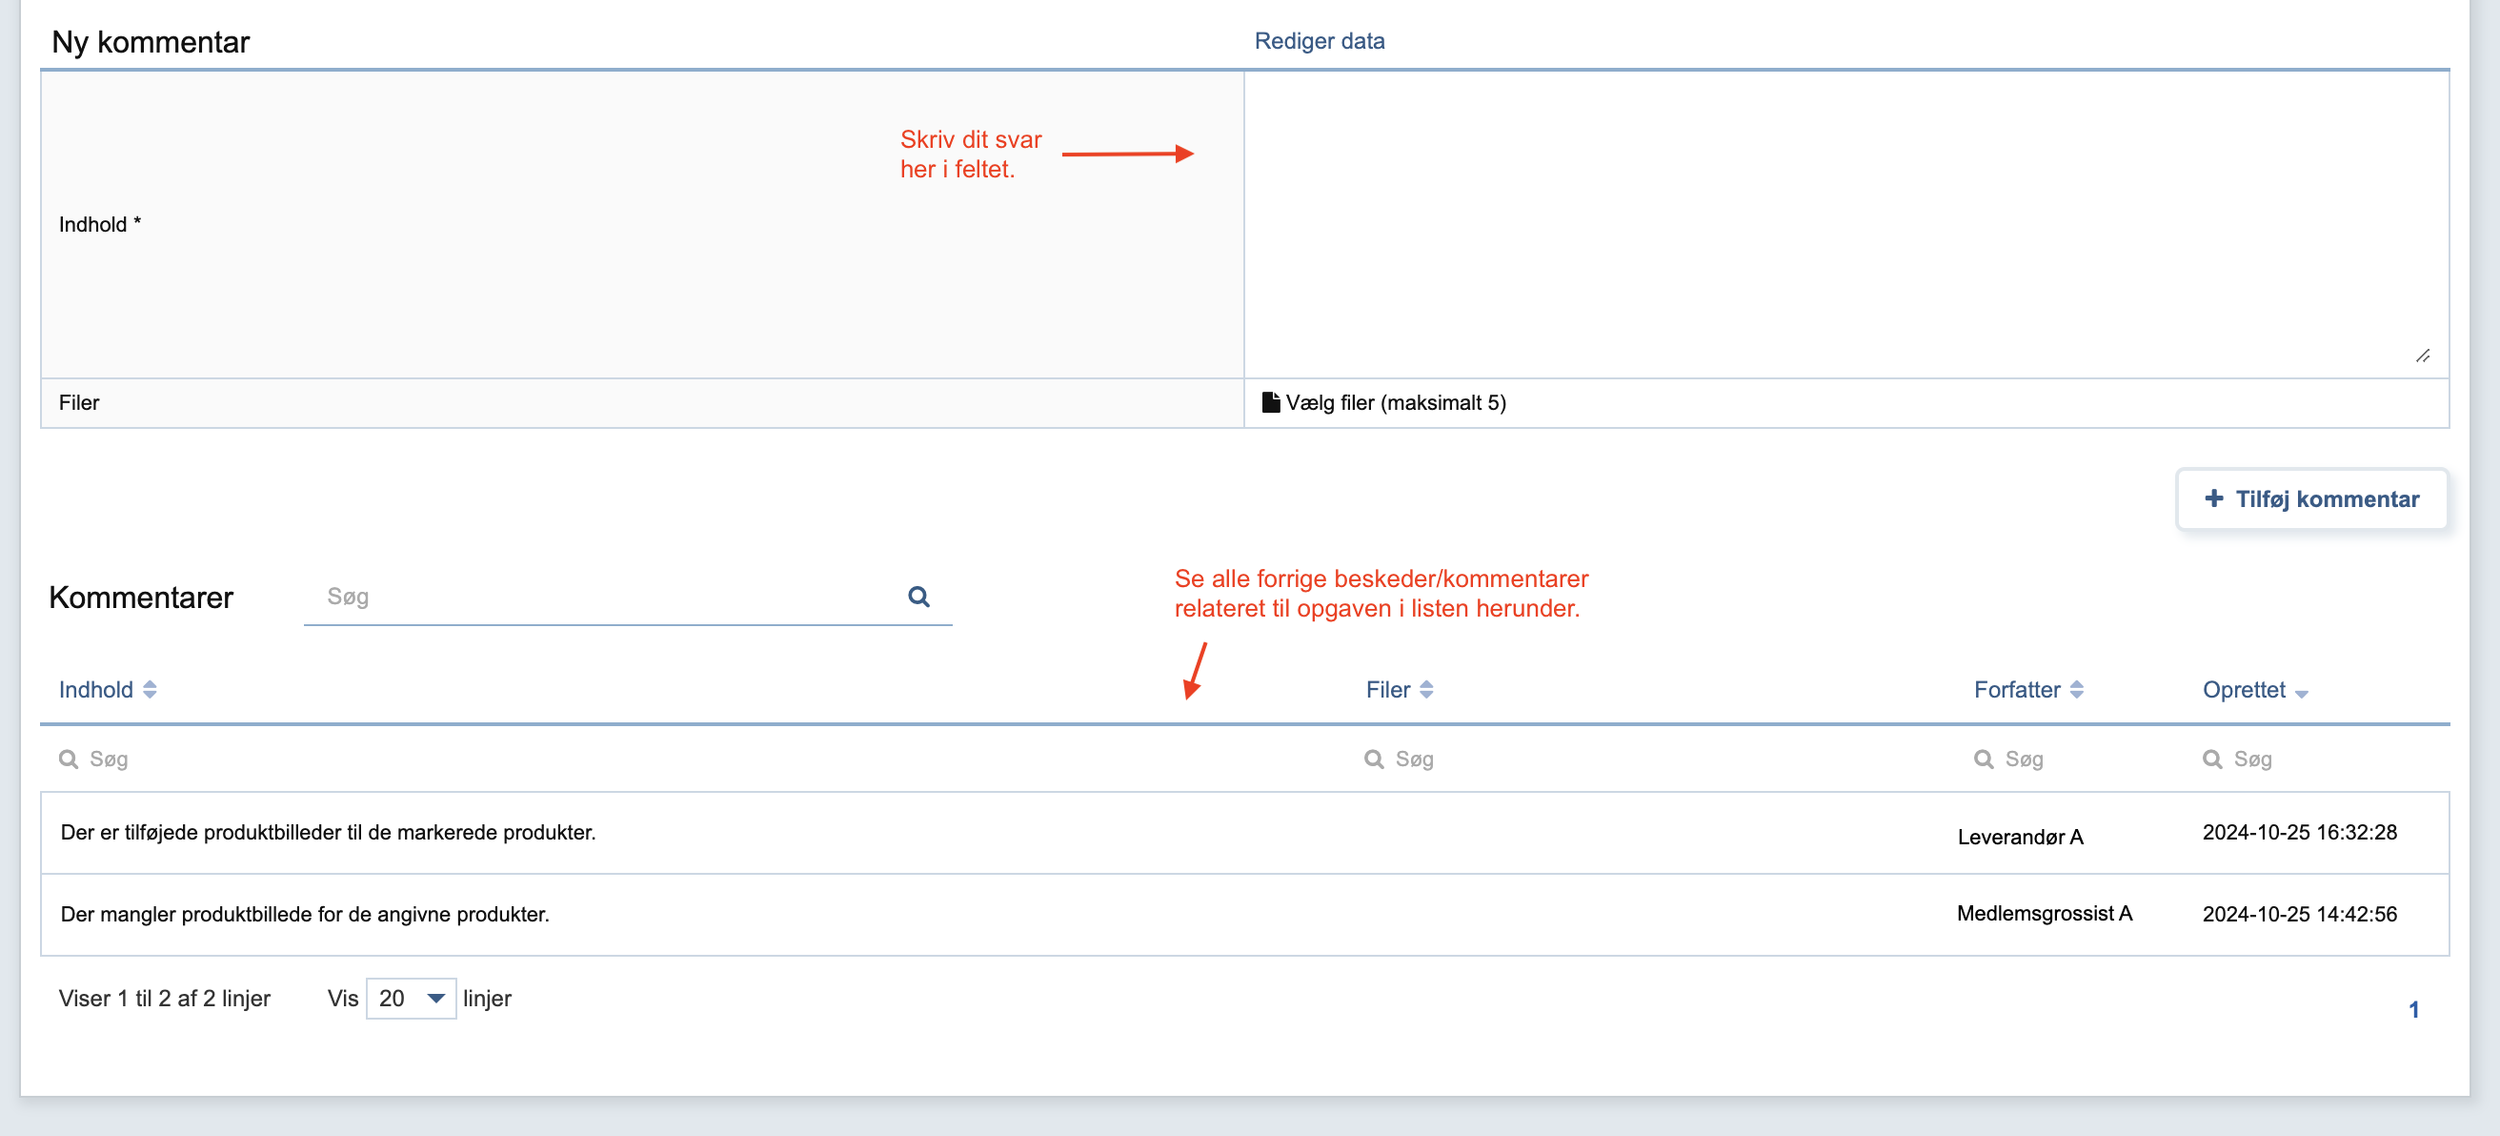The image size is (2500, 1136).
Task: Click the Oprettet descending sort arrow
Action: coord(2302,694)
